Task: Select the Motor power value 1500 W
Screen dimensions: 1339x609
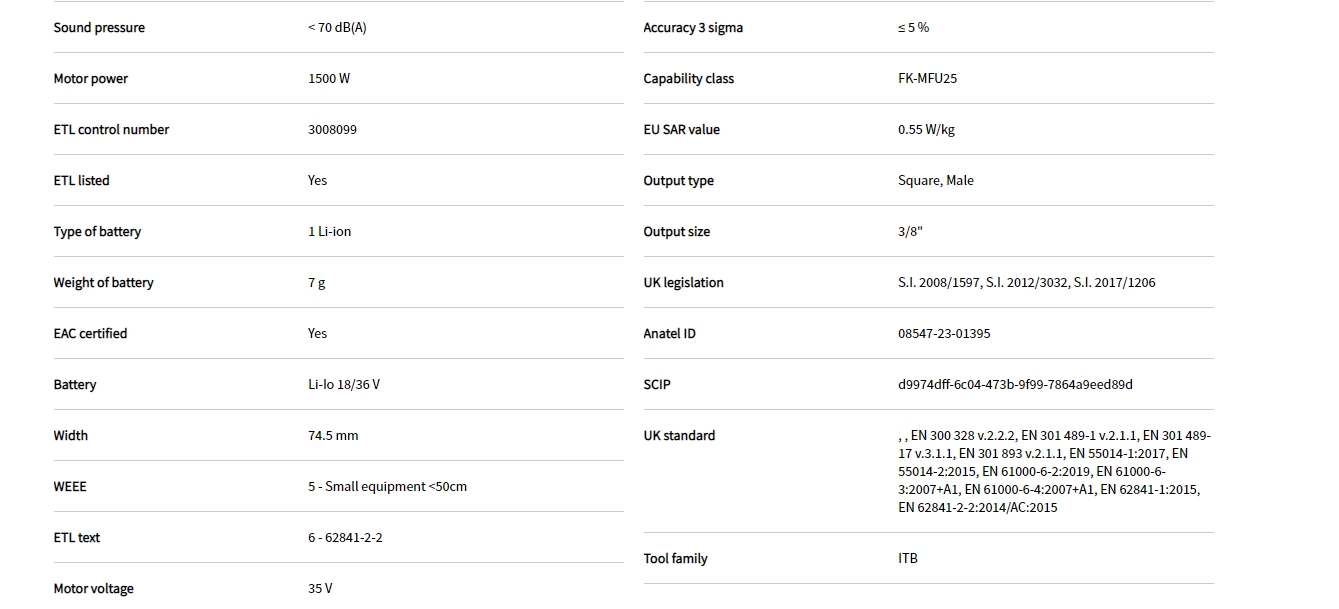Action: tap(329, 79)
